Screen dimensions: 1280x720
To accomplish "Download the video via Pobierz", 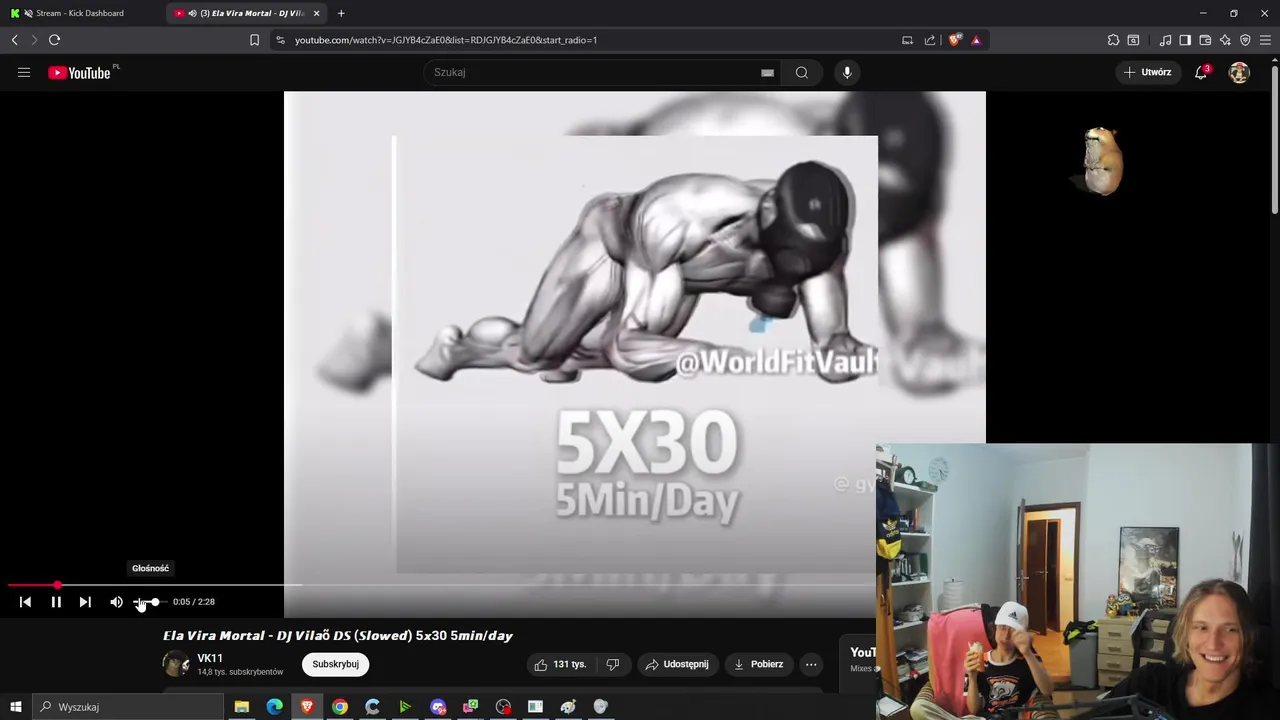I will 758,664.
